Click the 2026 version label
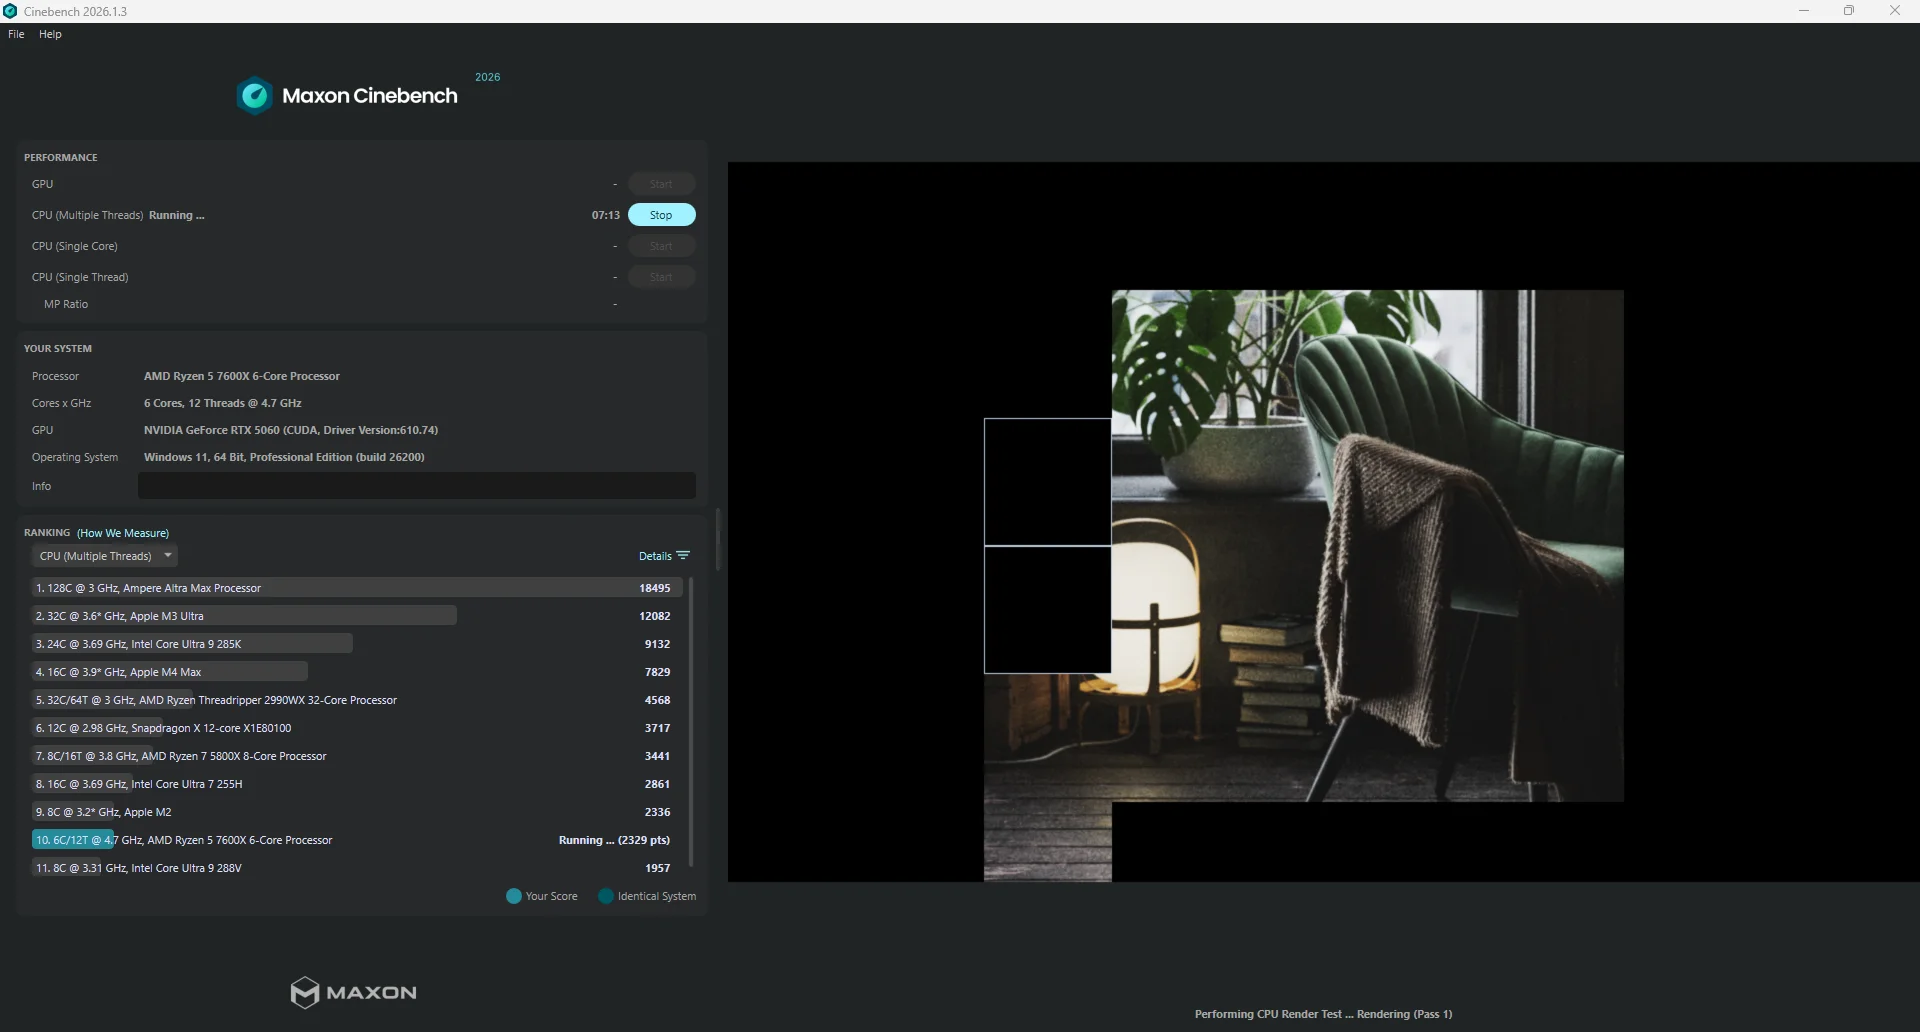The image size is (1920, 1032). [488, 77]
